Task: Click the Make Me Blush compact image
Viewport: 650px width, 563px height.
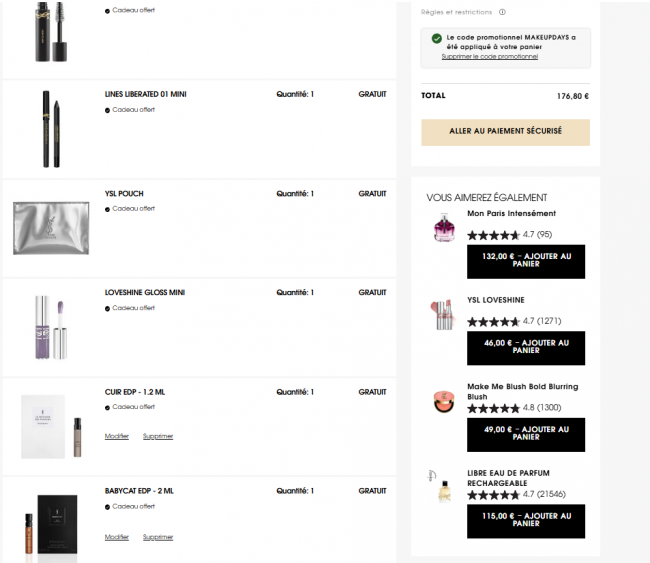Action: [444, 401]
